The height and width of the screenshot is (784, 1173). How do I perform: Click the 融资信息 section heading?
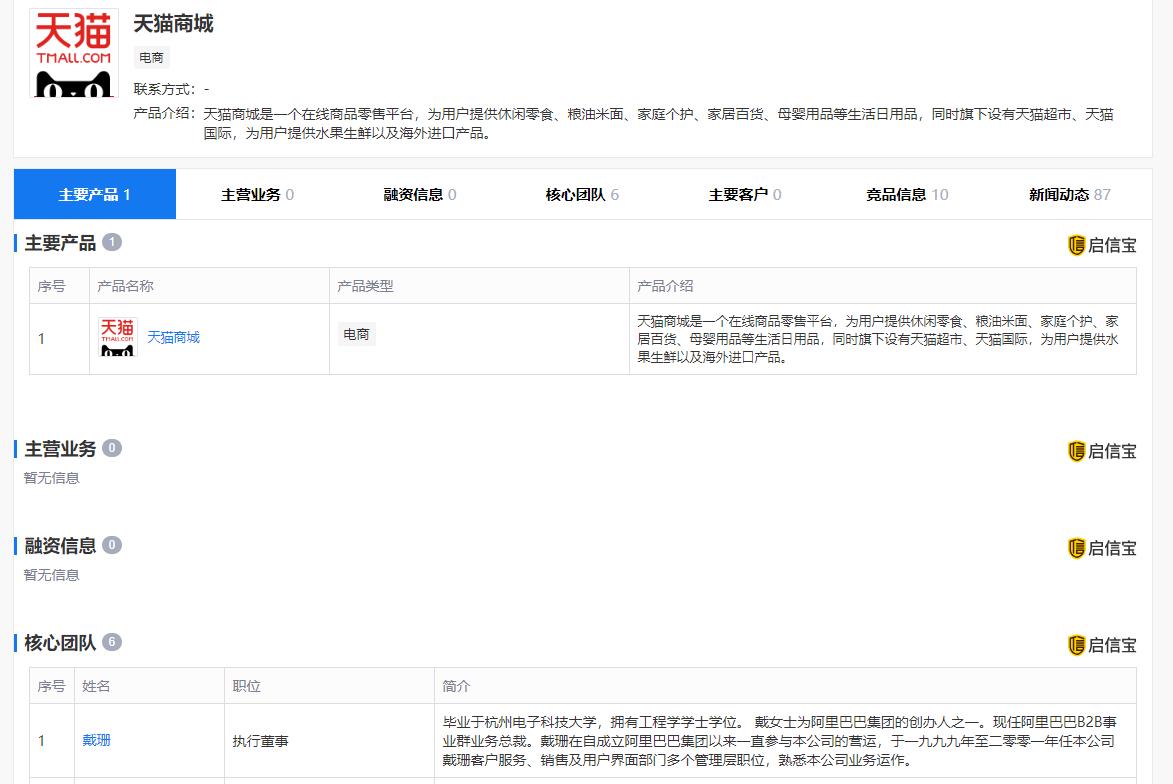pyautogui.click(x=61, y=546)
